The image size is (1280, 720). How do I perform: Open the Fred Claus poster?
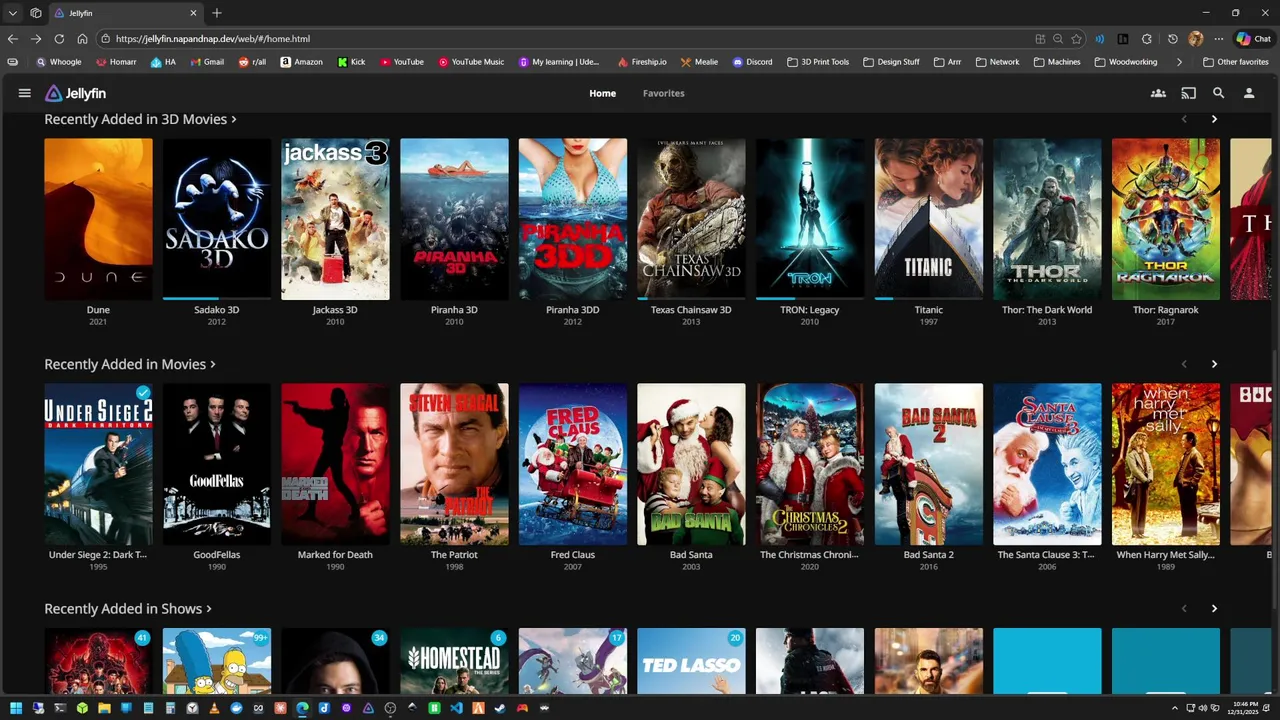(573, 464)
